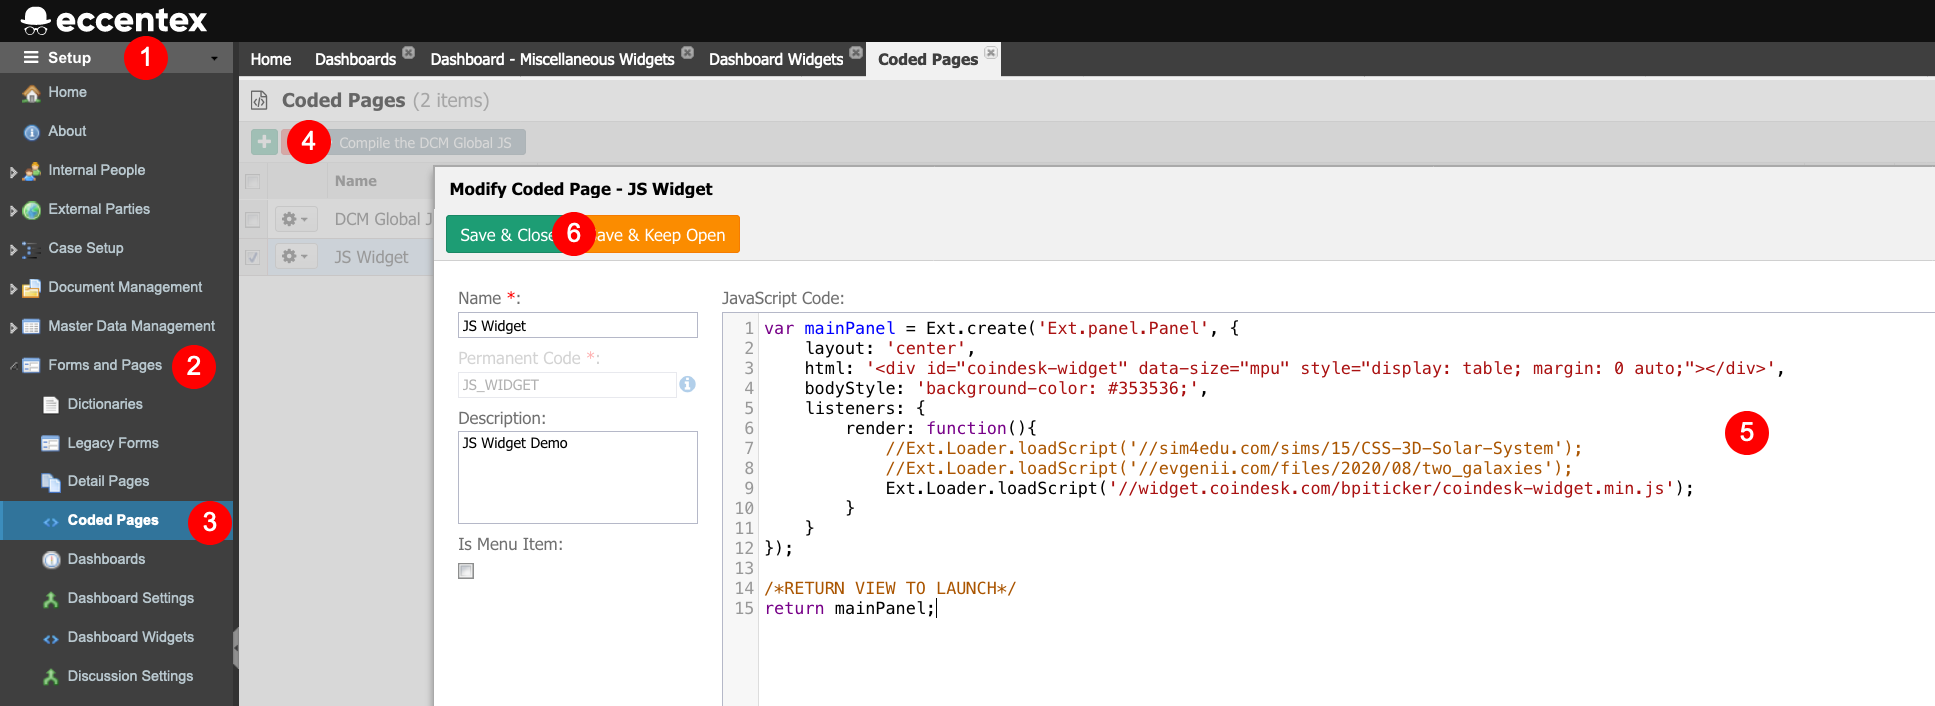This screenshot has width=1935, height=706.
Task: Toggle the select-all header checkbox
Action: [x=253, y=181]
